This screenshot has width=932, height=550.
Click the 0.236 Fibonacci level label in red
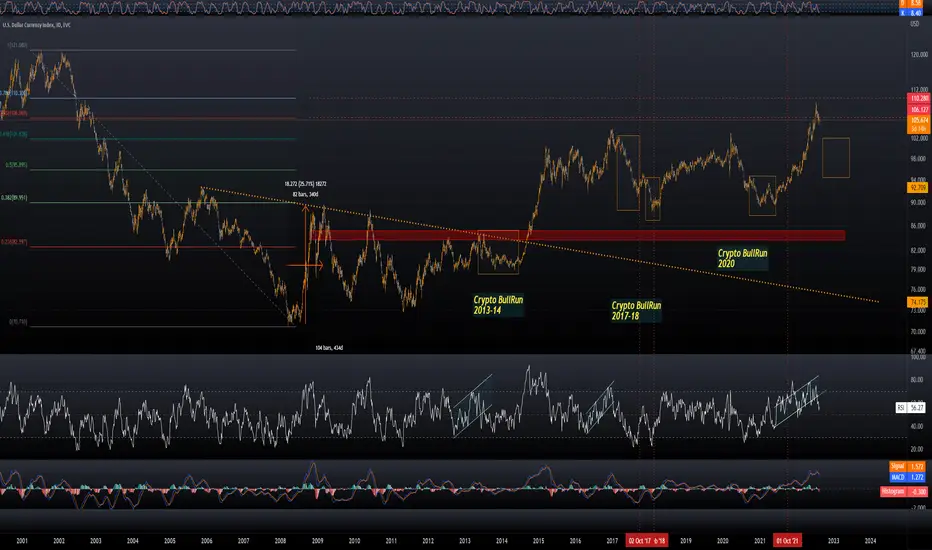click(x=14, y=242)
